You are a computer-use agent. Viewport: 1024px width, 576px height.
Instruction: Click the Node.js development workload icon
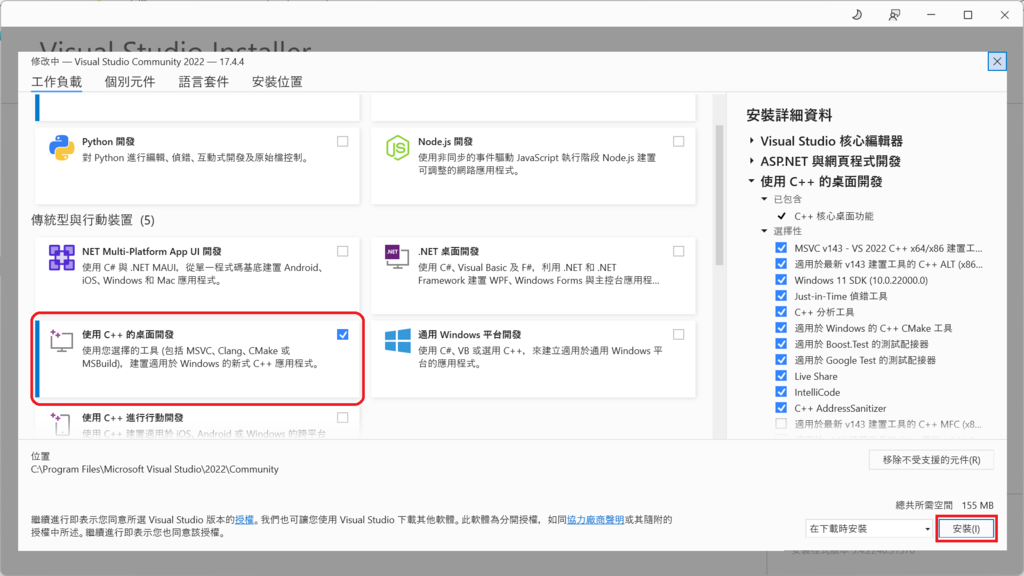coord(397,148)
